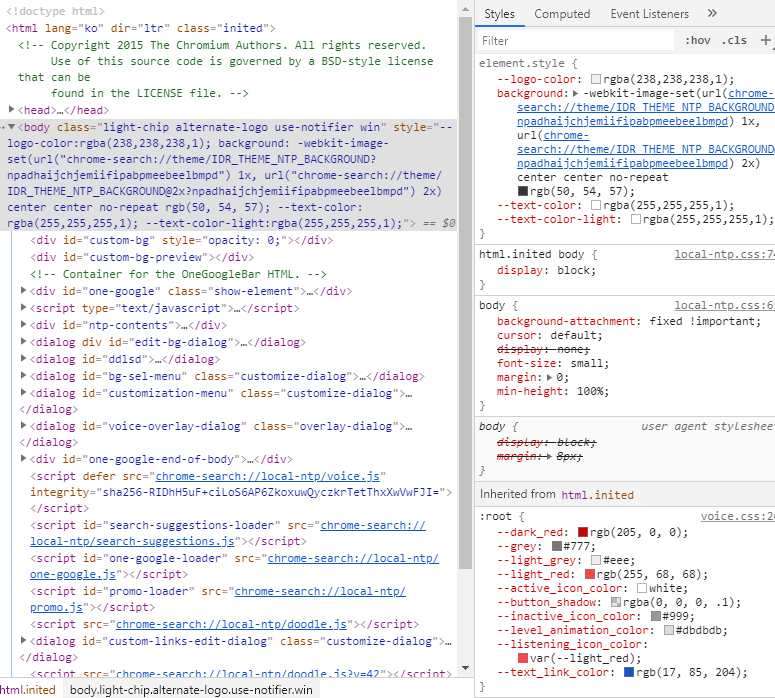Select html.inited in the breadcrumb bar
This screenshot has width=775, height=698.
28,690
